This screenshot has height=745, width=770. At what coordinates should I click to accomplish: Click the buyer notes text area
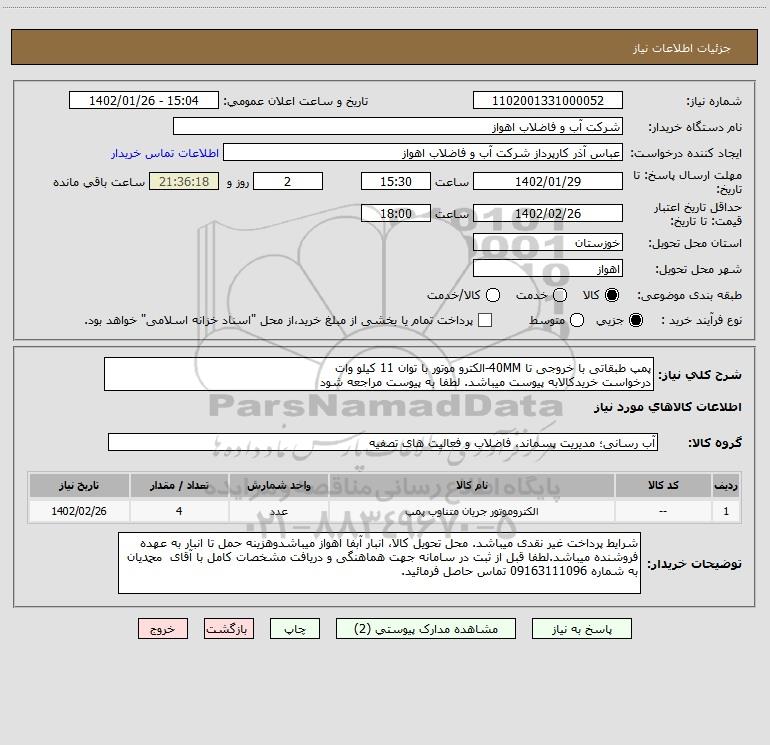click(379, 563)
